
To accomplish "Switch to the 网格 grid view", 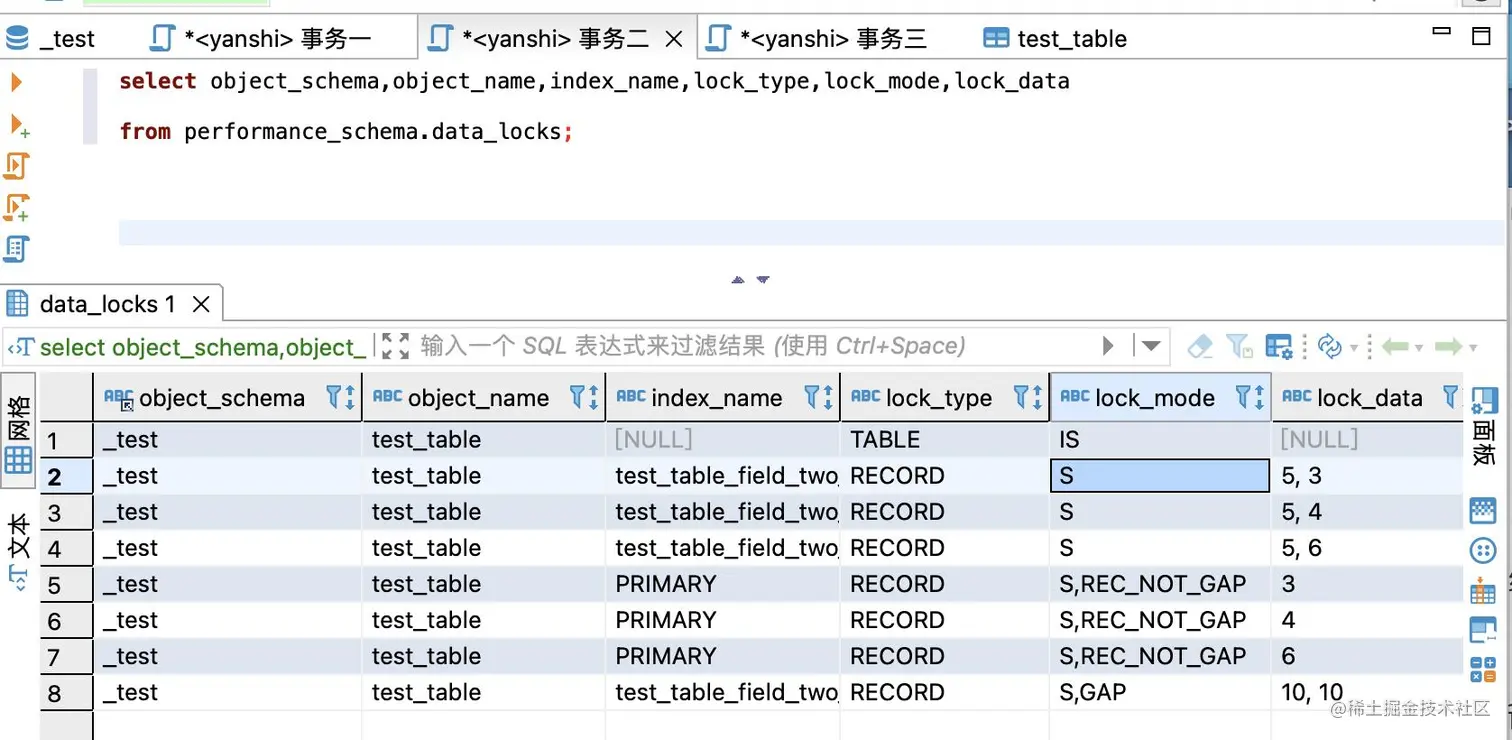I will click(19, 433).
